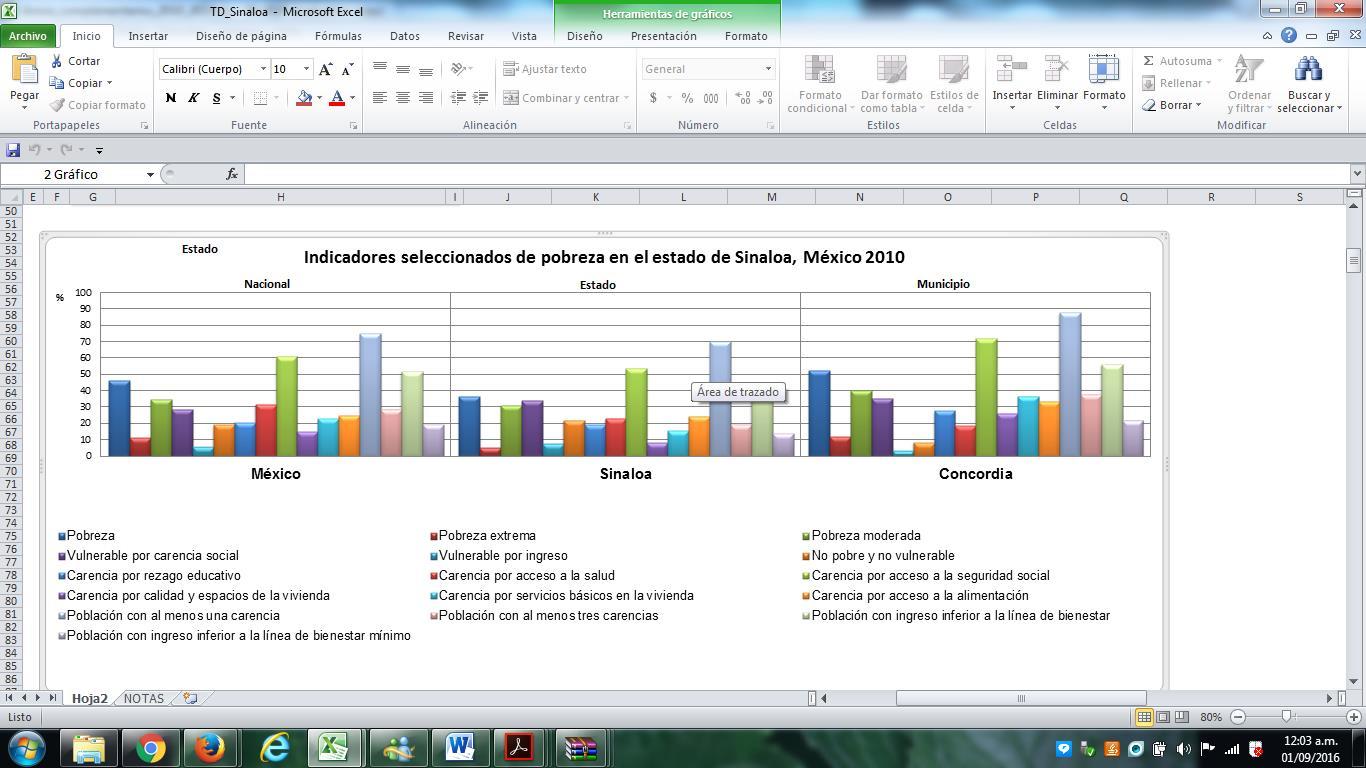Screen dimensions: 1366x768
Task: Click the Autosuma sigma icon
Action: [1149, 61]
